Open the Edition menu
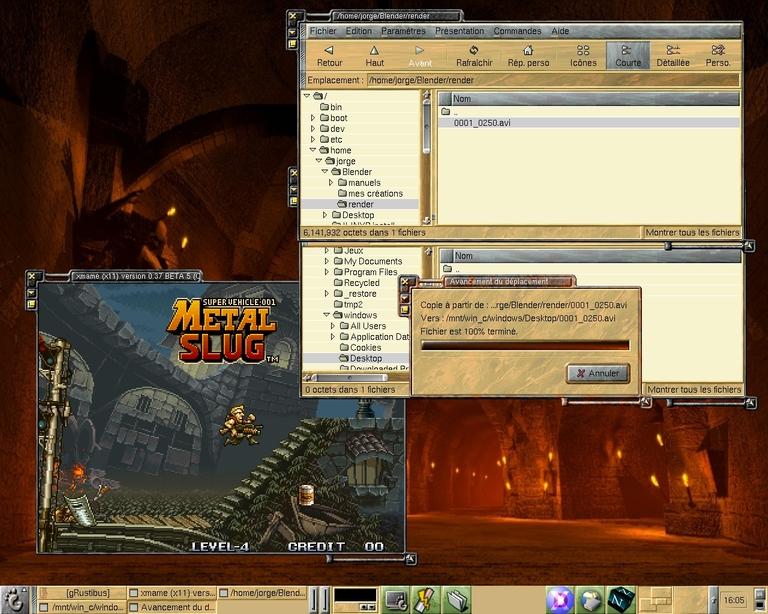The height and width of the screenshot is (614, 768). pyautogui.click(x=359, y=31)
